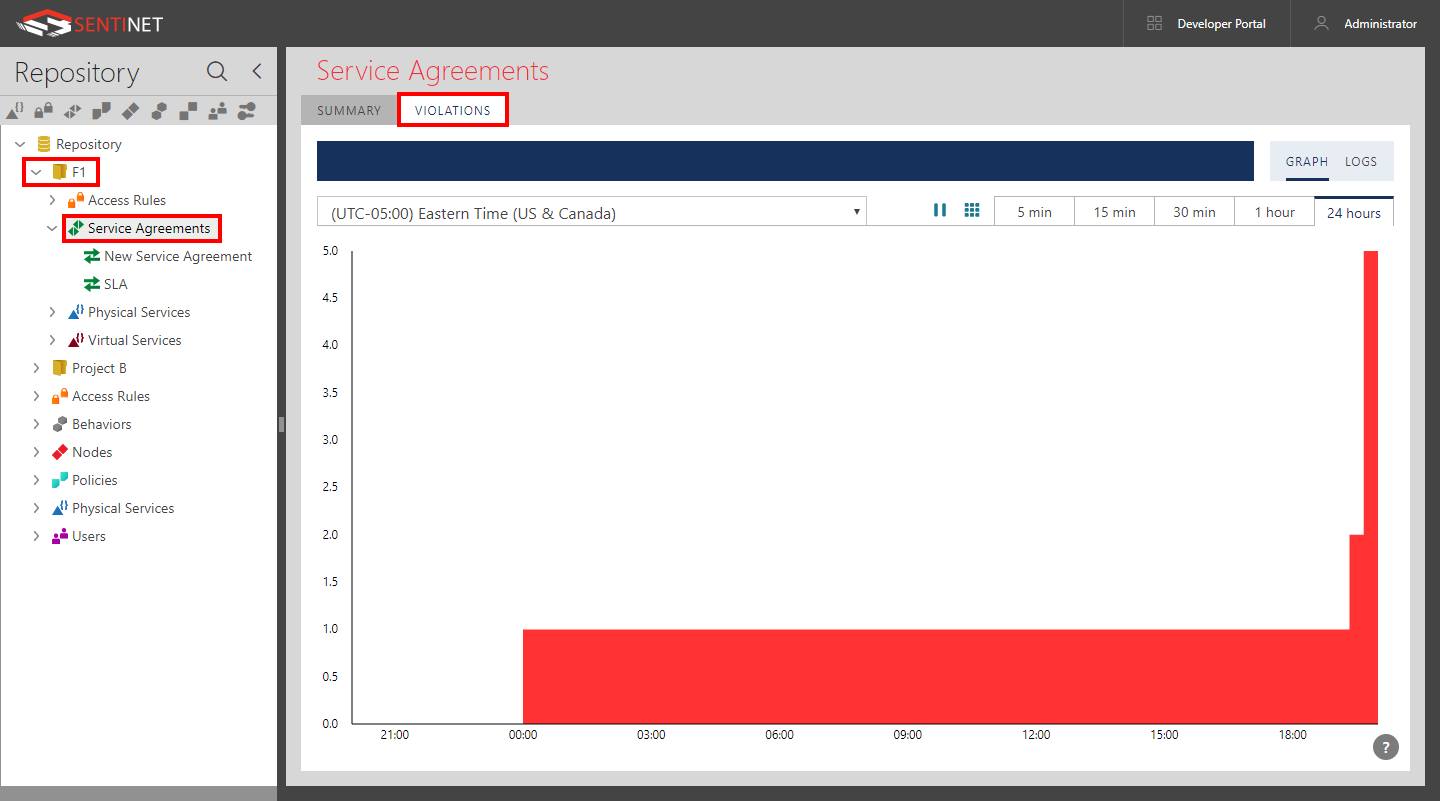Click the Administrator user icon

1321,23
